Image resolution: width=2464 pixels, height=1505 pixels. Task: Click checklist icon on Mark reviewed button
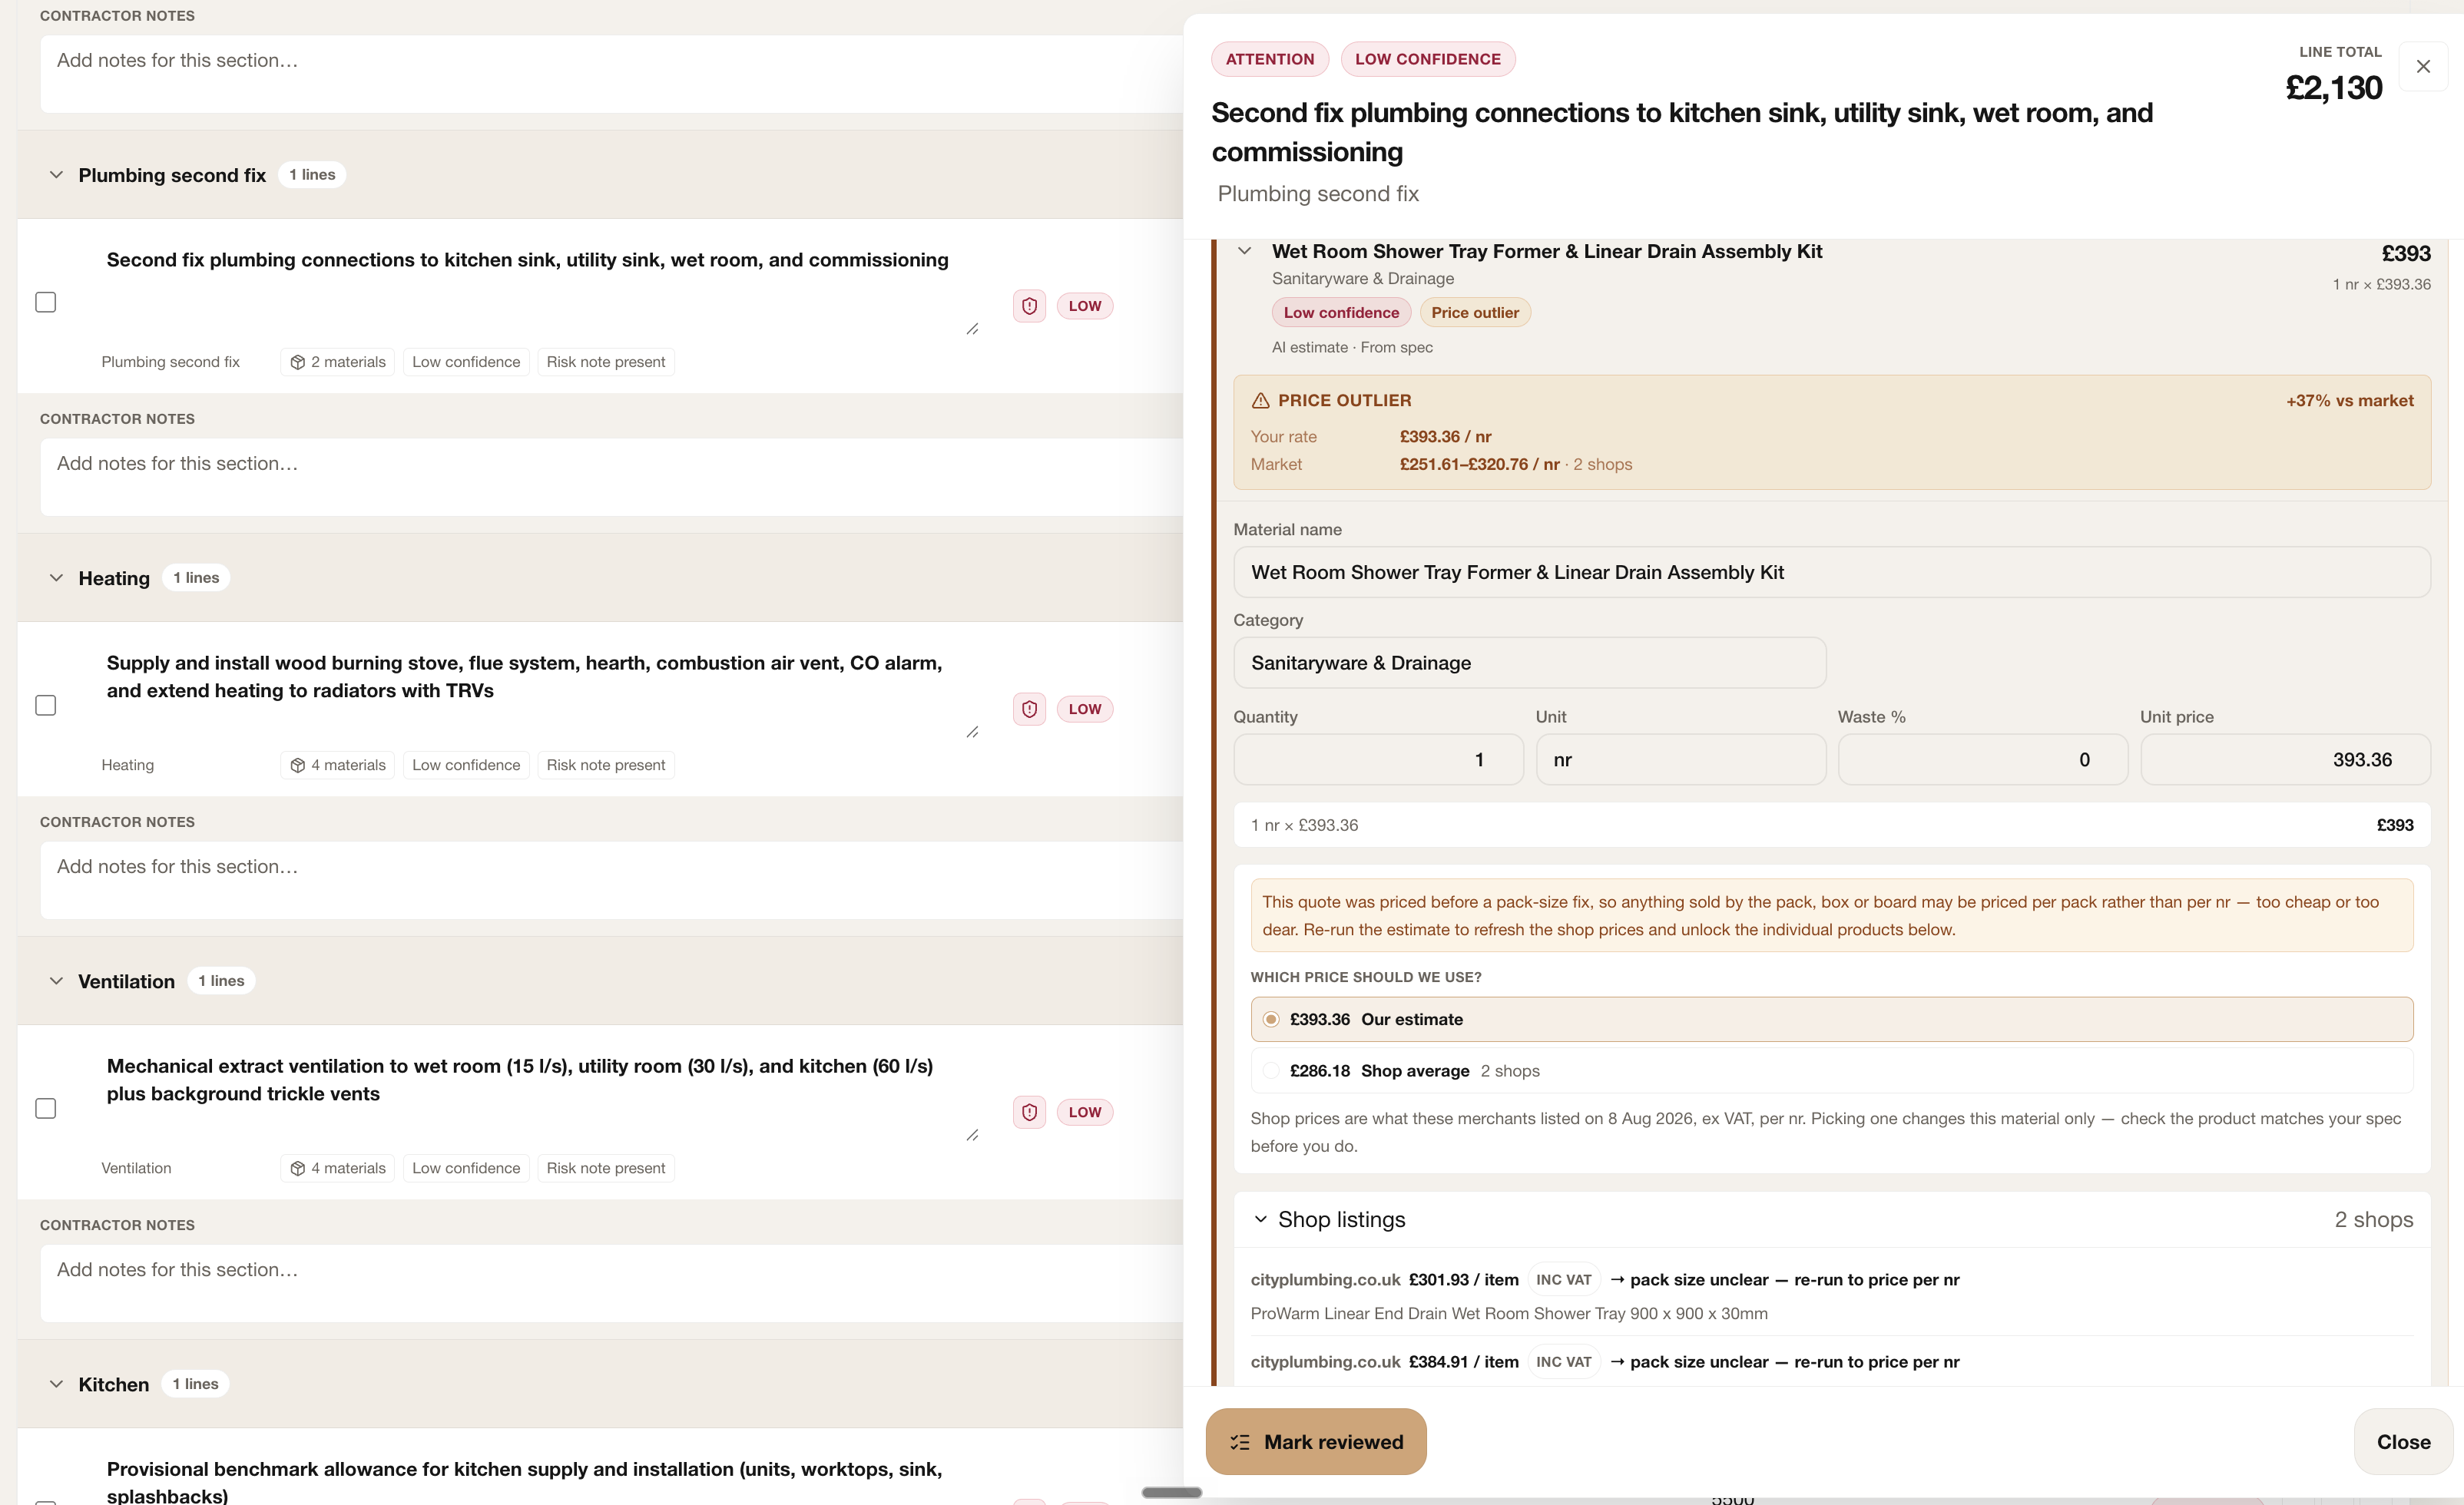point(1240,1442)
